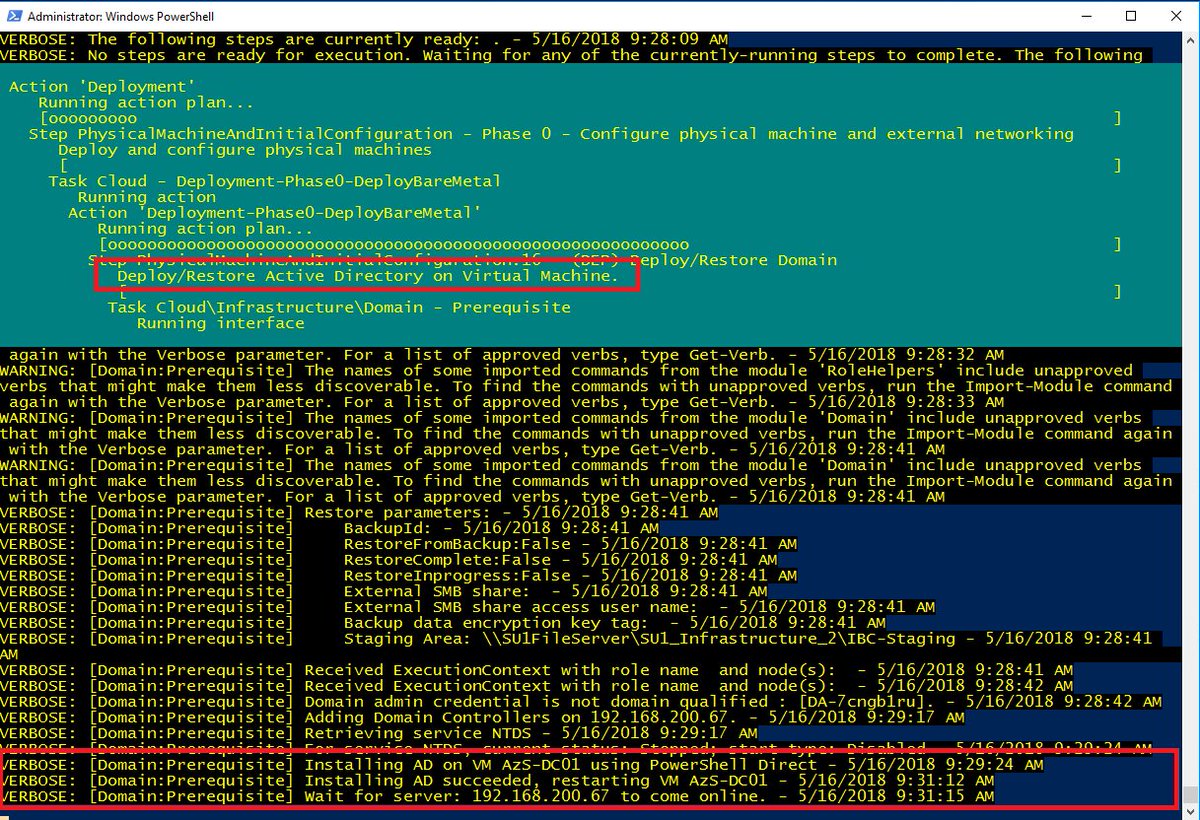The height and width of the screenshot is (820, 1200).
Task: Click the warning about module 'RoleHelpers'
Action: [586, 386]
